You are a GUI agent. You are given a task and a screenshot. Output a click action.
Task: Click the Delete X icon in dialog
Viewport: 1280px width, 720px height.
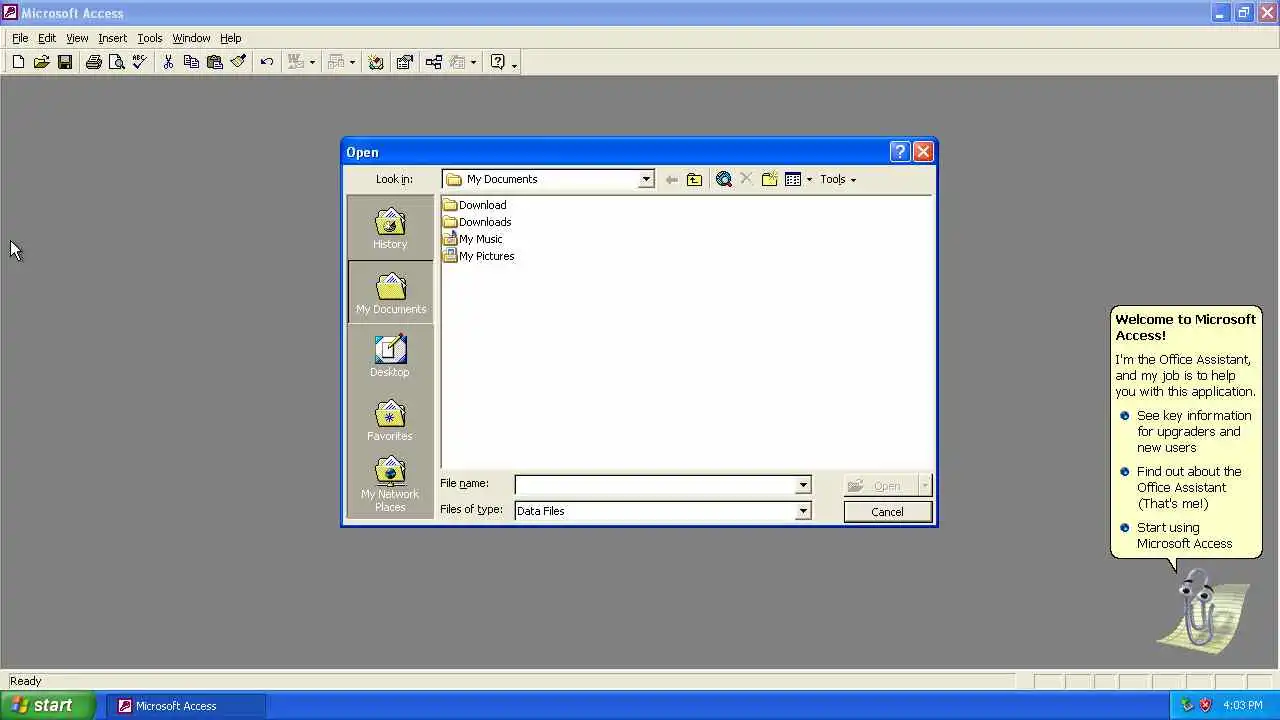746,179
